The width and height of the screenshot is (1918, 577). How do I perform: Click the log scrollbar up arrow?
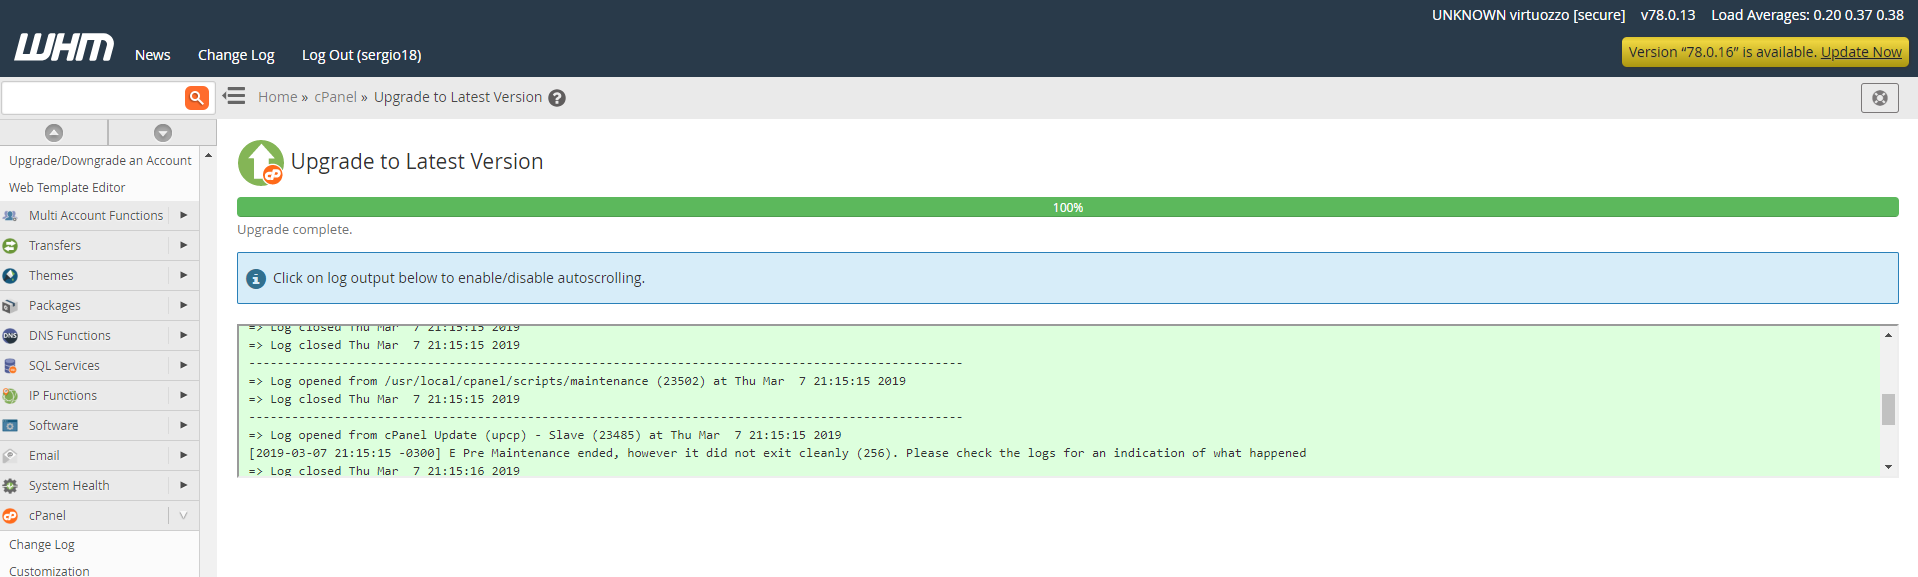click(1888, 335)
